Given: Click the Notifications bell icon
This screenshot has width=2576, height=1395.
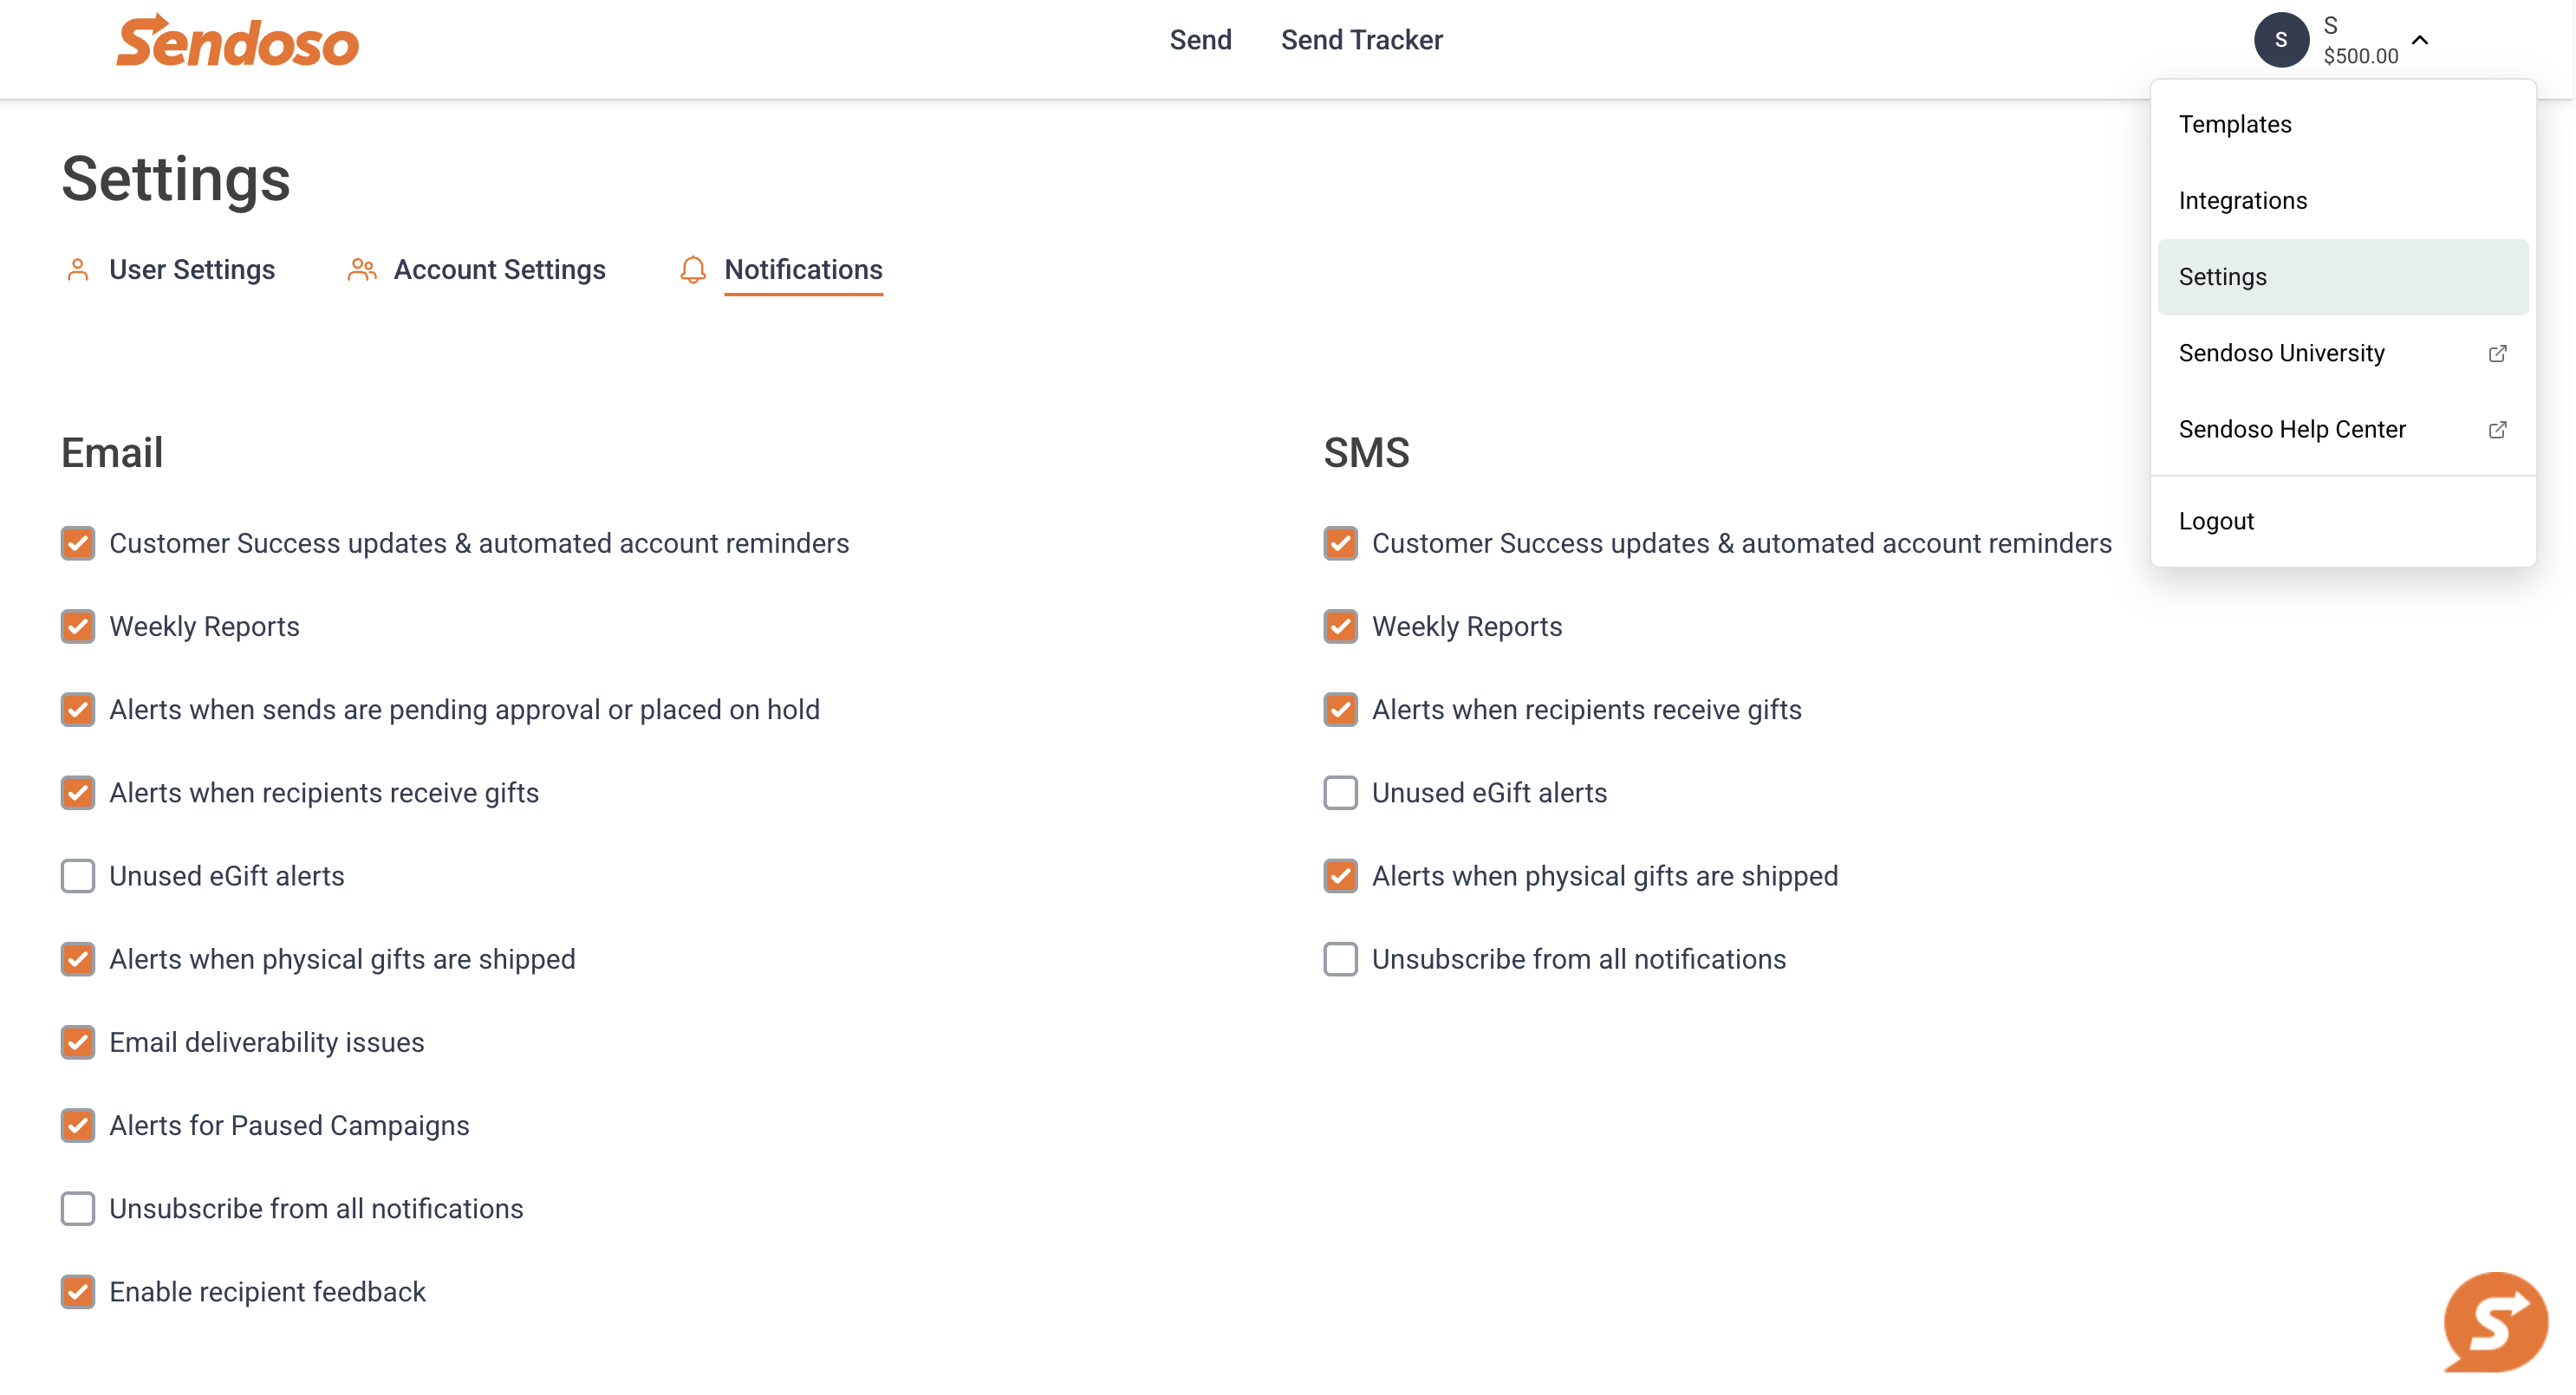Looking at the screenshot, I should click(x=693, y=270).
